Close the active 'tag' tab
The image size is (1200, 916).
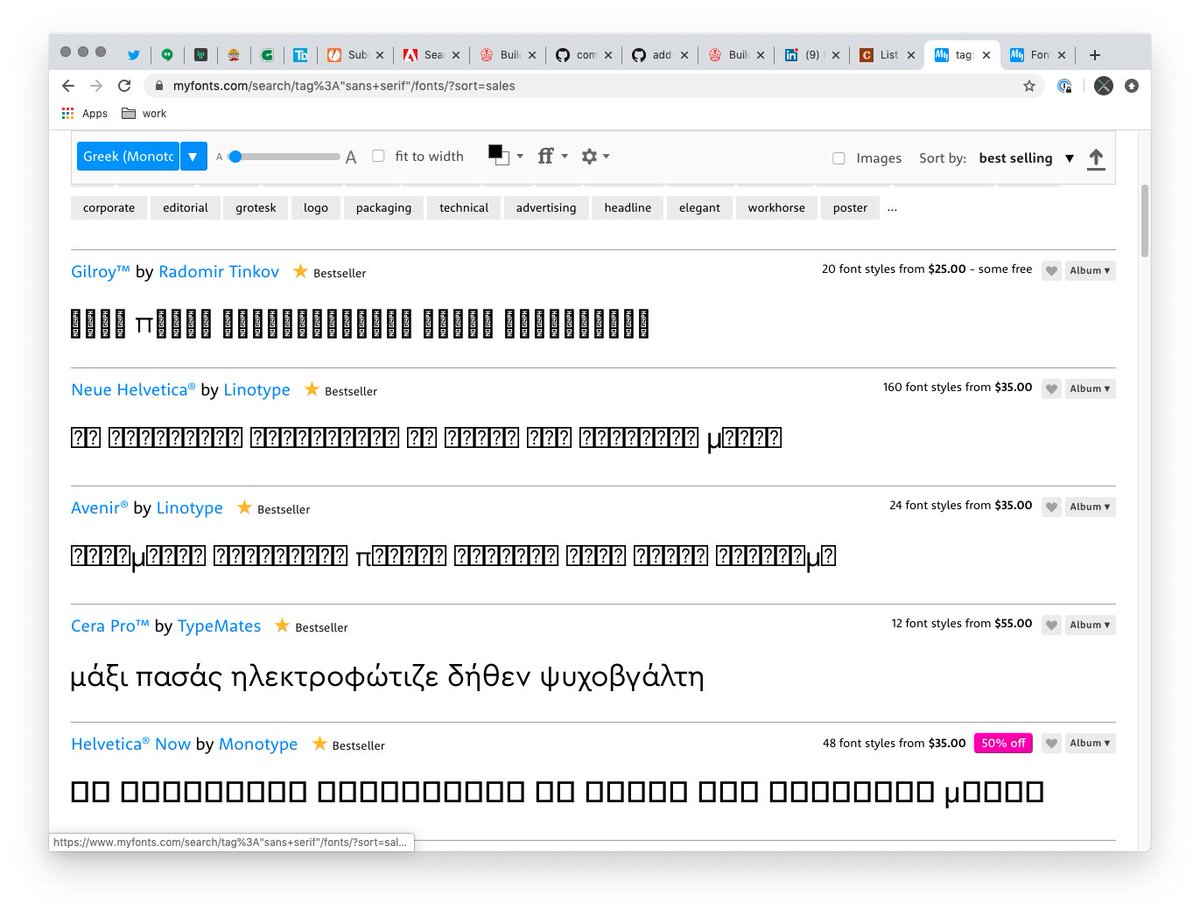985,55
